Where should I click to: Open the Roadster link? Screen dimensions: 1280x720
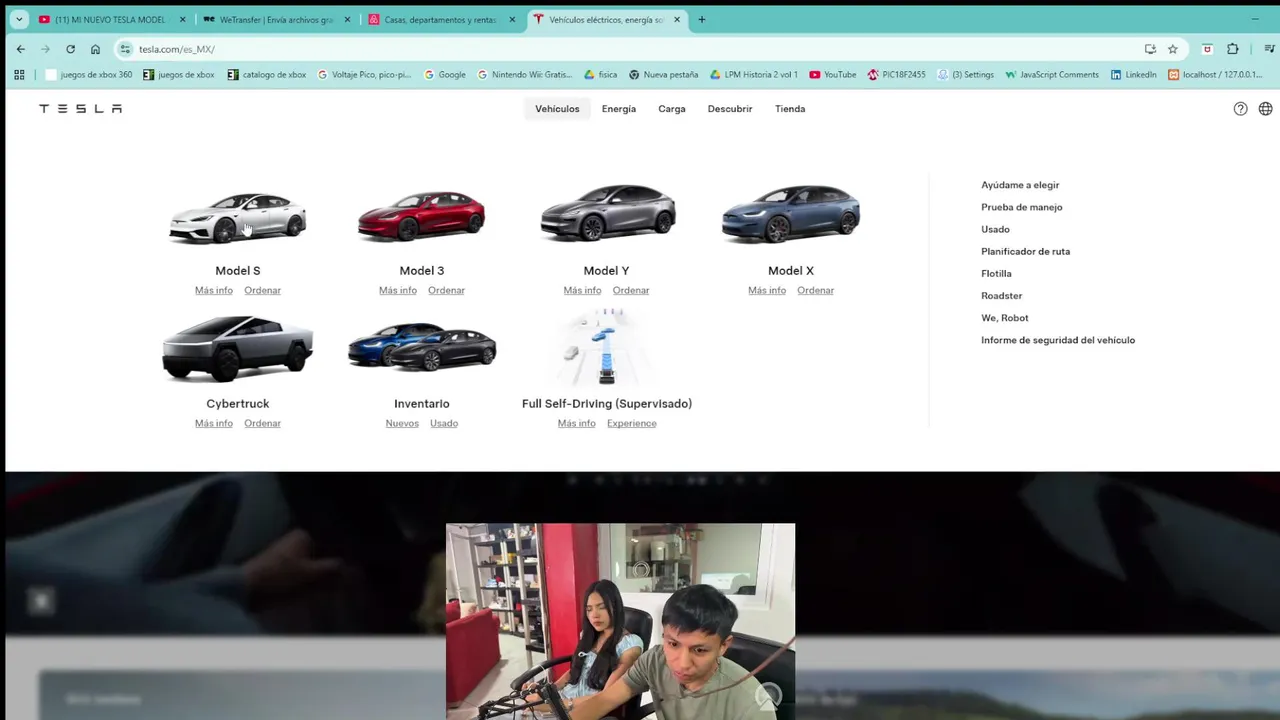1001,296
